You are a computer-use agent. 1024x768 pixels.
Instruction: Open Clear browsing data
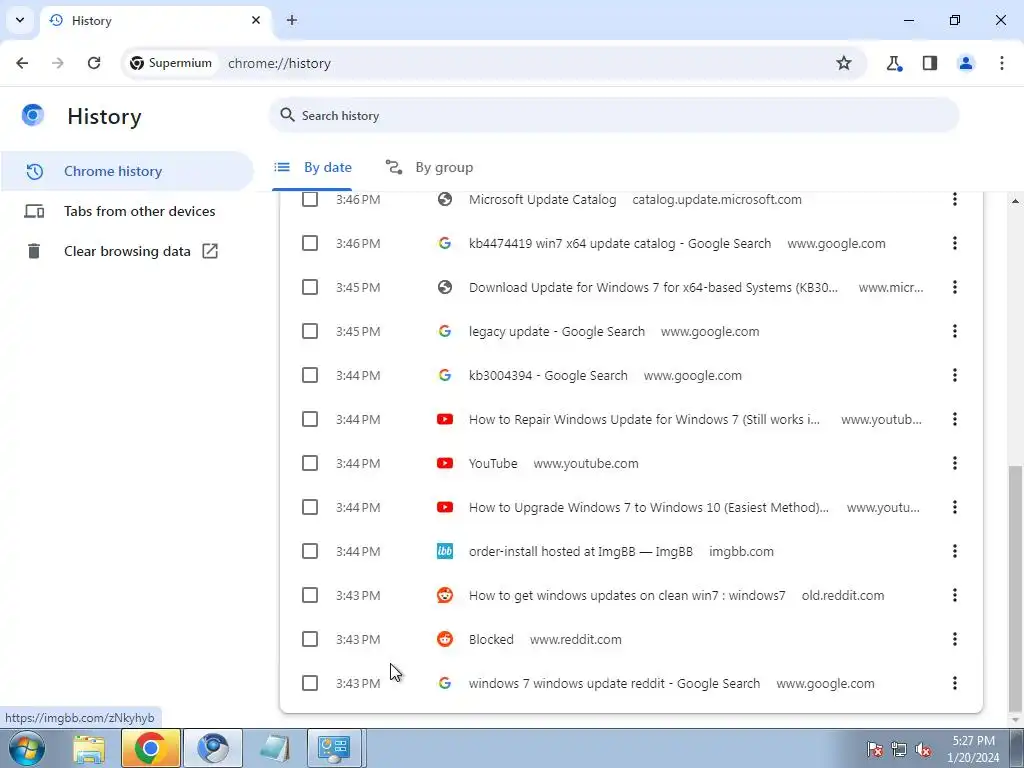(127, 251)
